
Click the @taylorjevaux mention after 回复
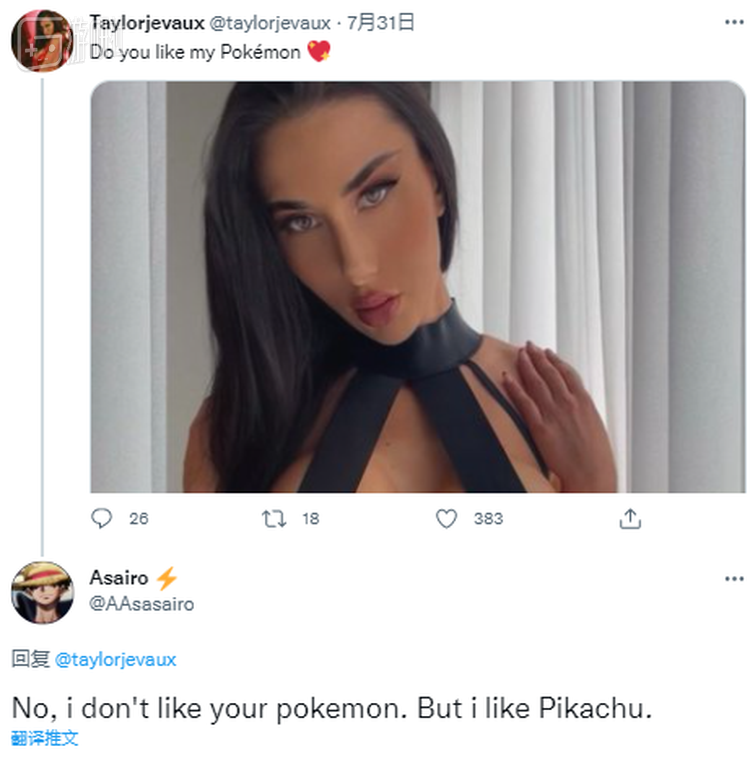point(116,659)
